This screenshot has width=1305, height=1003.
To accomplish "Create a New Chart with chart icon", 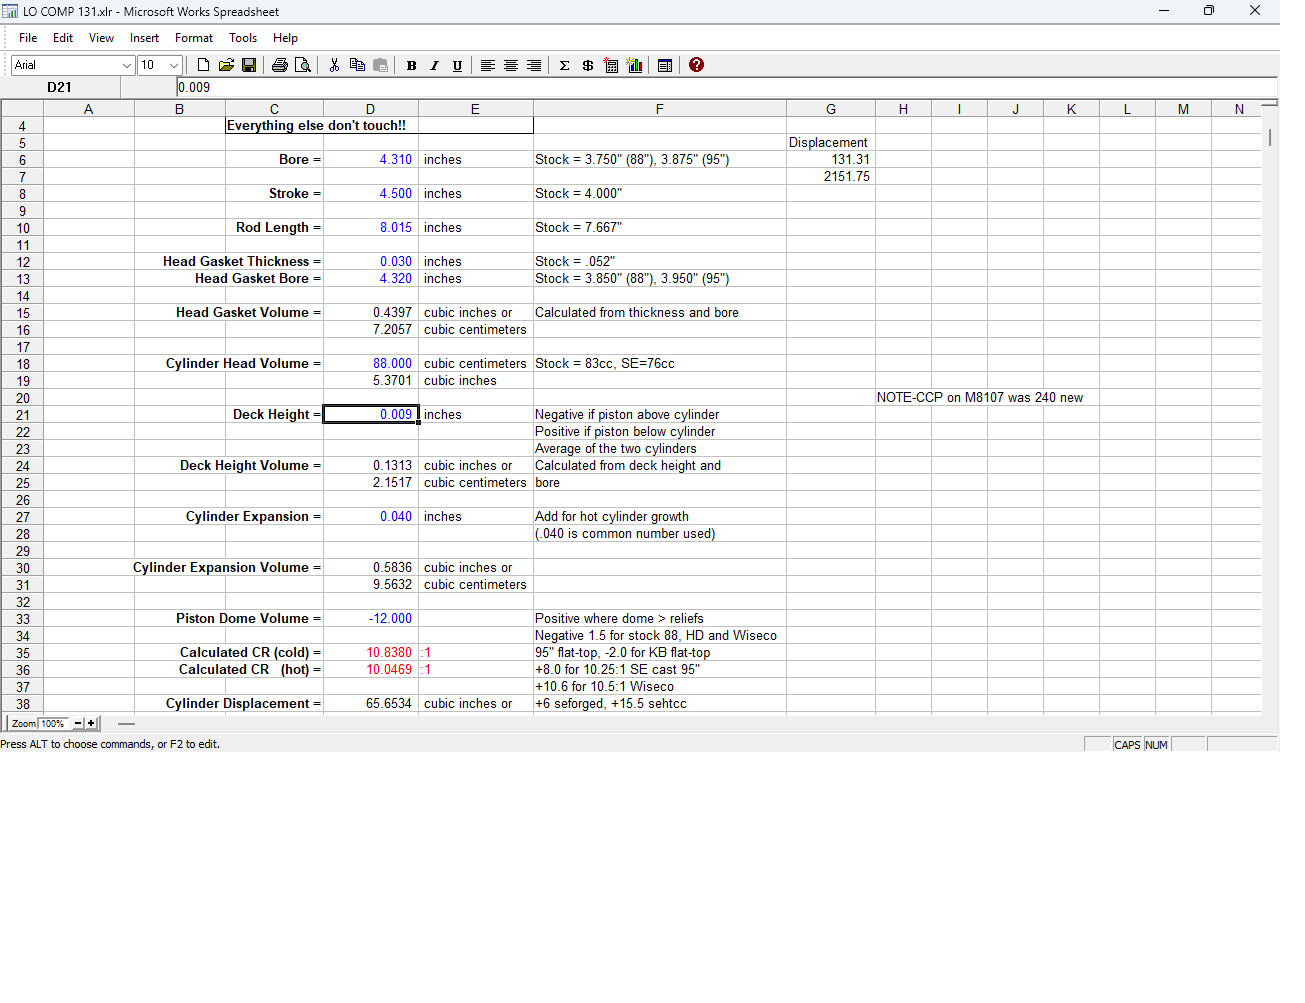I will tap(634, 65).
